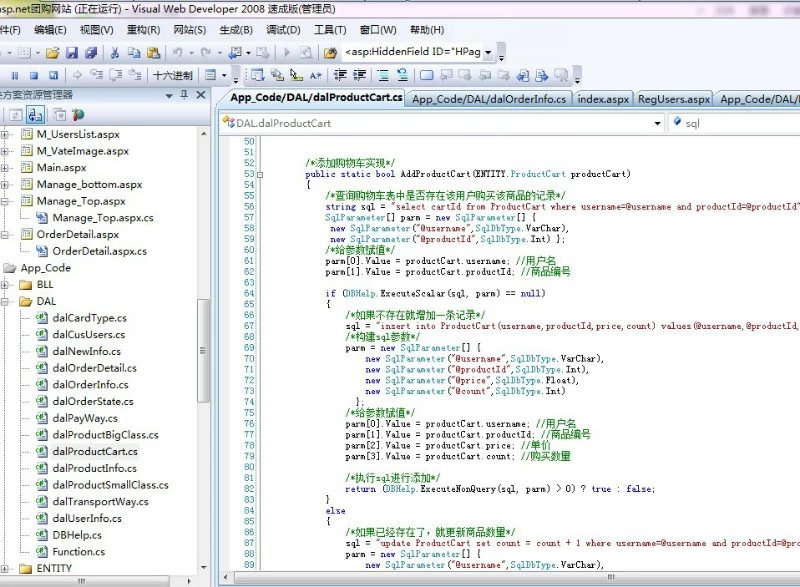The image size is (800, 587).
Task: Click the ASP.NET Configuration icon
Action: 78,115
